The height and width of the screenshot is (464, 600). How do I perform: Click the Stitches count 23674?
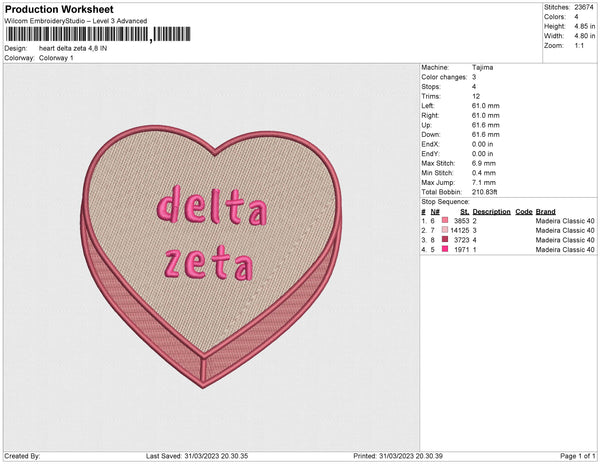click(x=584, y=7)
